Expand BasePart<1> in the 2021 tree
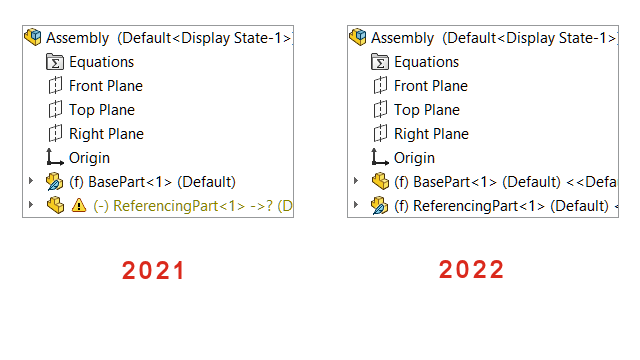This screenshot has width=640, height=360. click(x=31, y=180)
